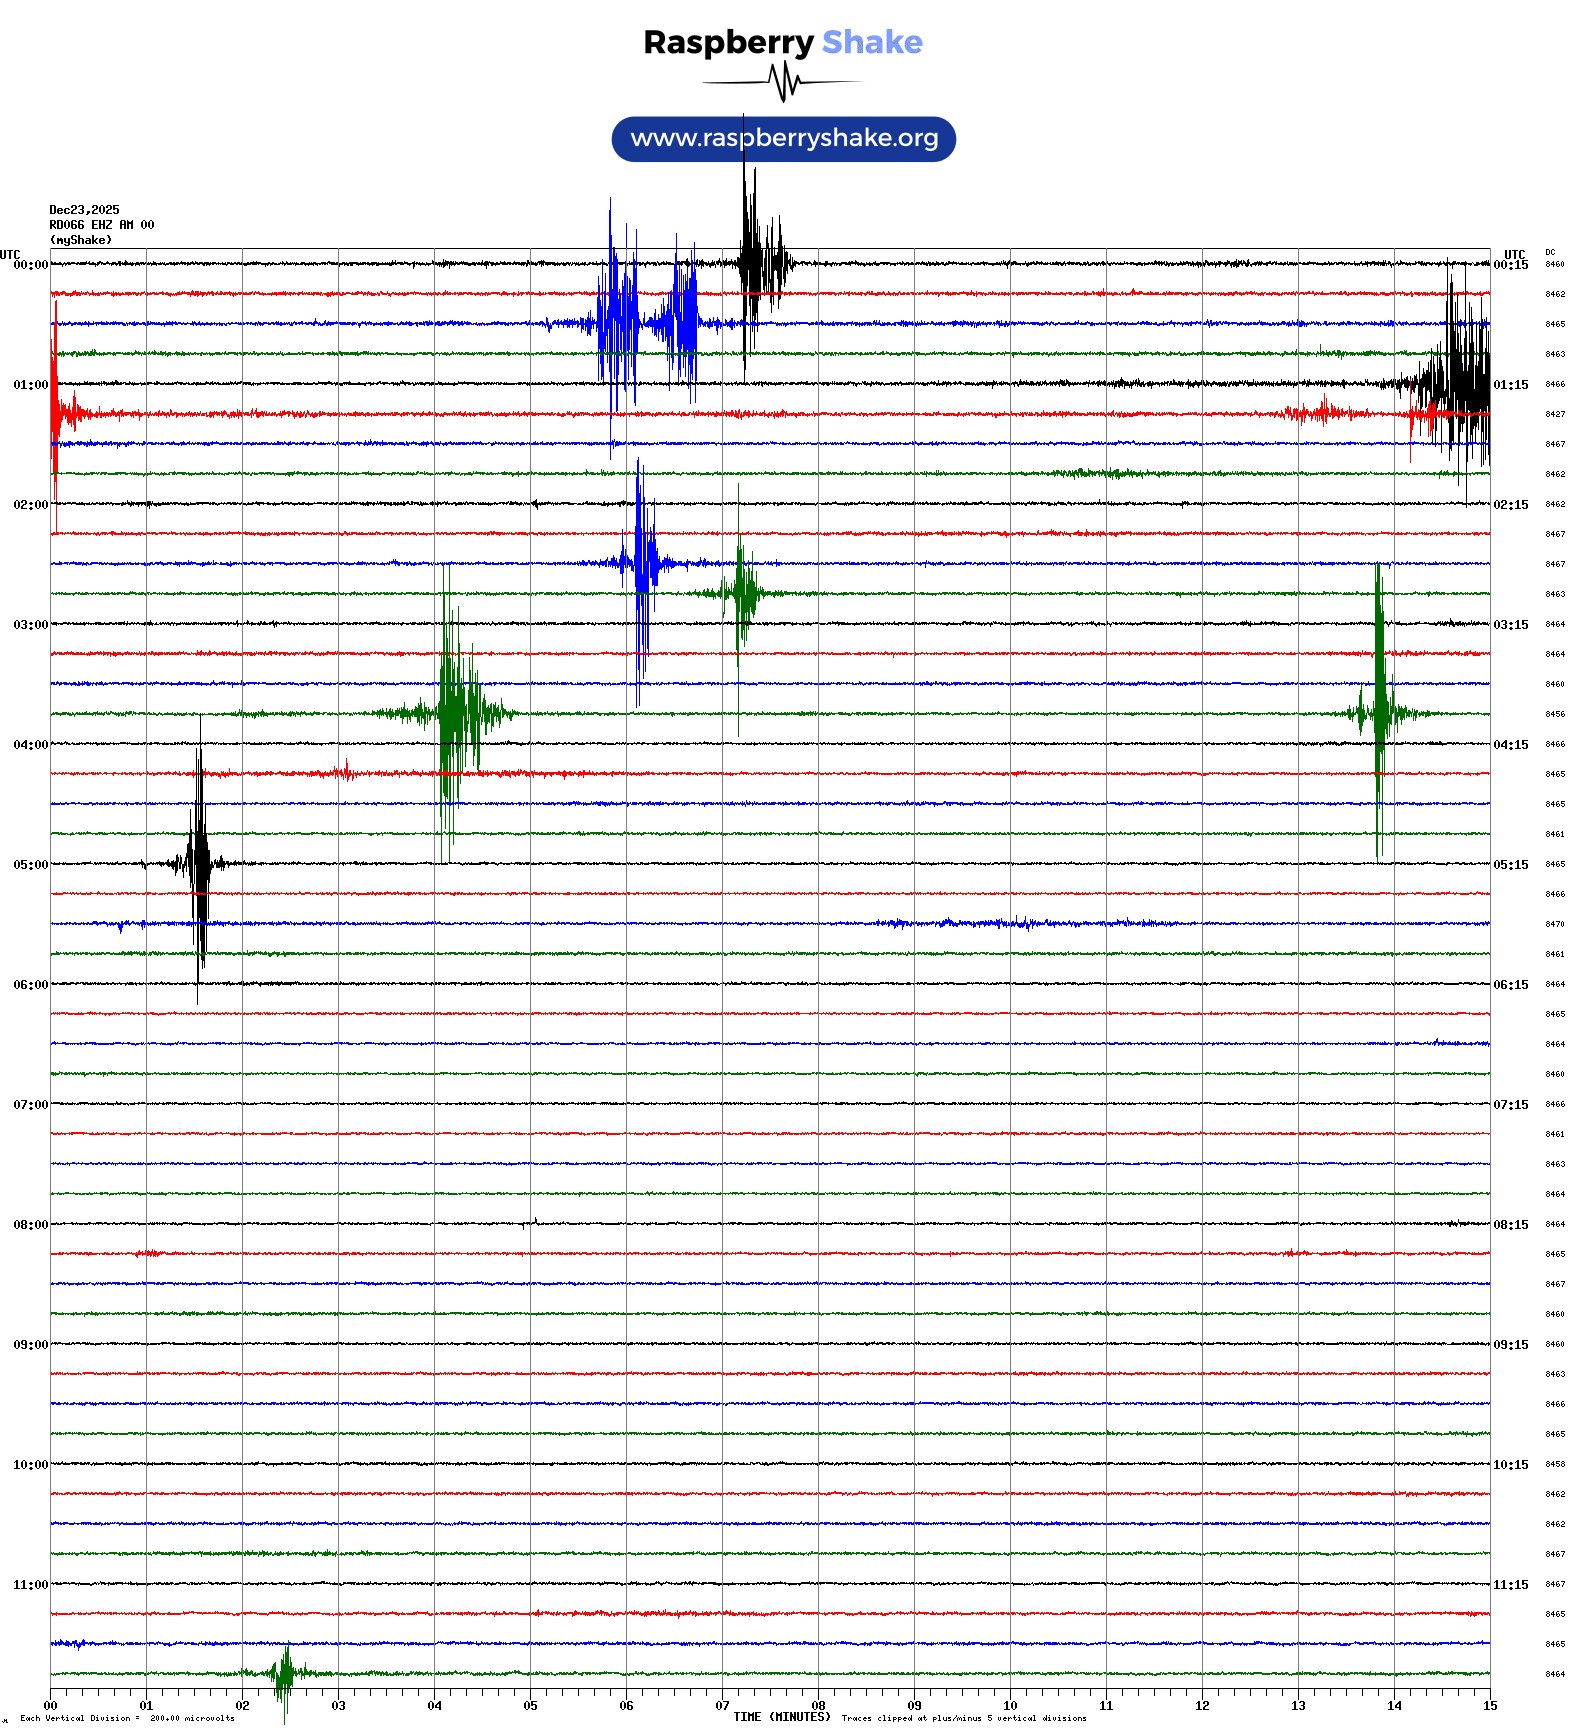Select the black event on the 05:00 trace

click(x=200, y=863)
